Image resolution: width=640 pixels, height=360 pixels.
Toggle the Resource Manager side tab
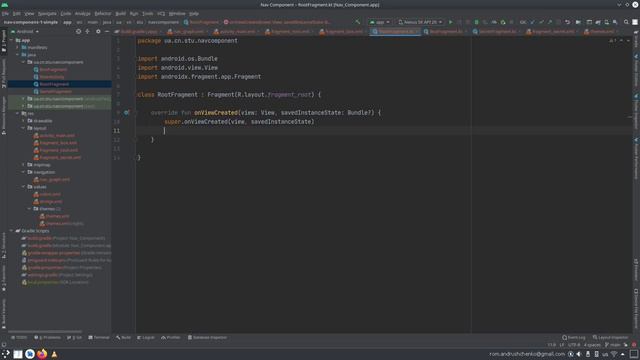(4, 116)
